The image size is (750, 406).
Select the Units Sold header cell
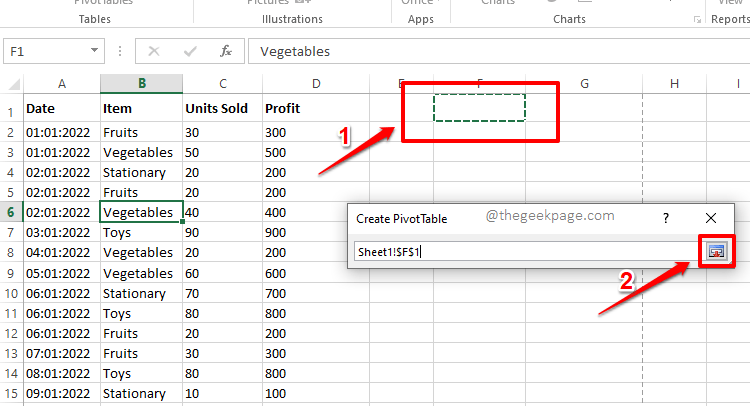[x=221, y=108]
